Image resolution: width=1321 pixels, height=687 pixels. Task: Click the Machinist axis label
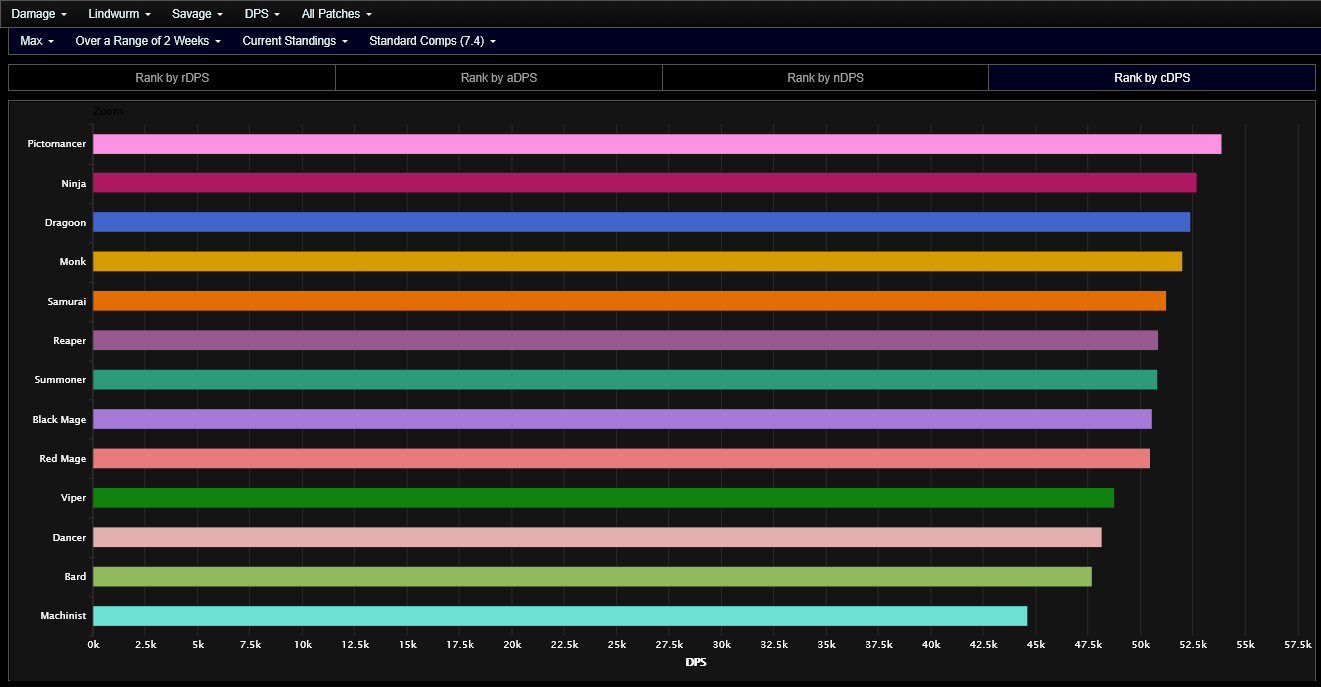(x=63, y=616)
